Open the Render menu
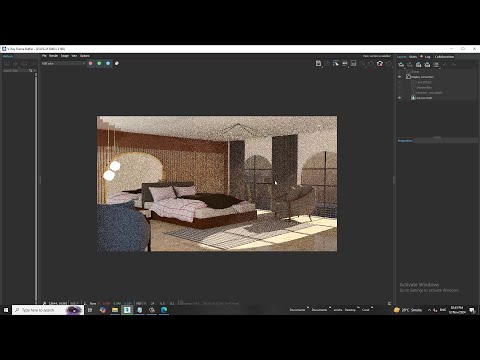480x360 pixels. point(53,56)
